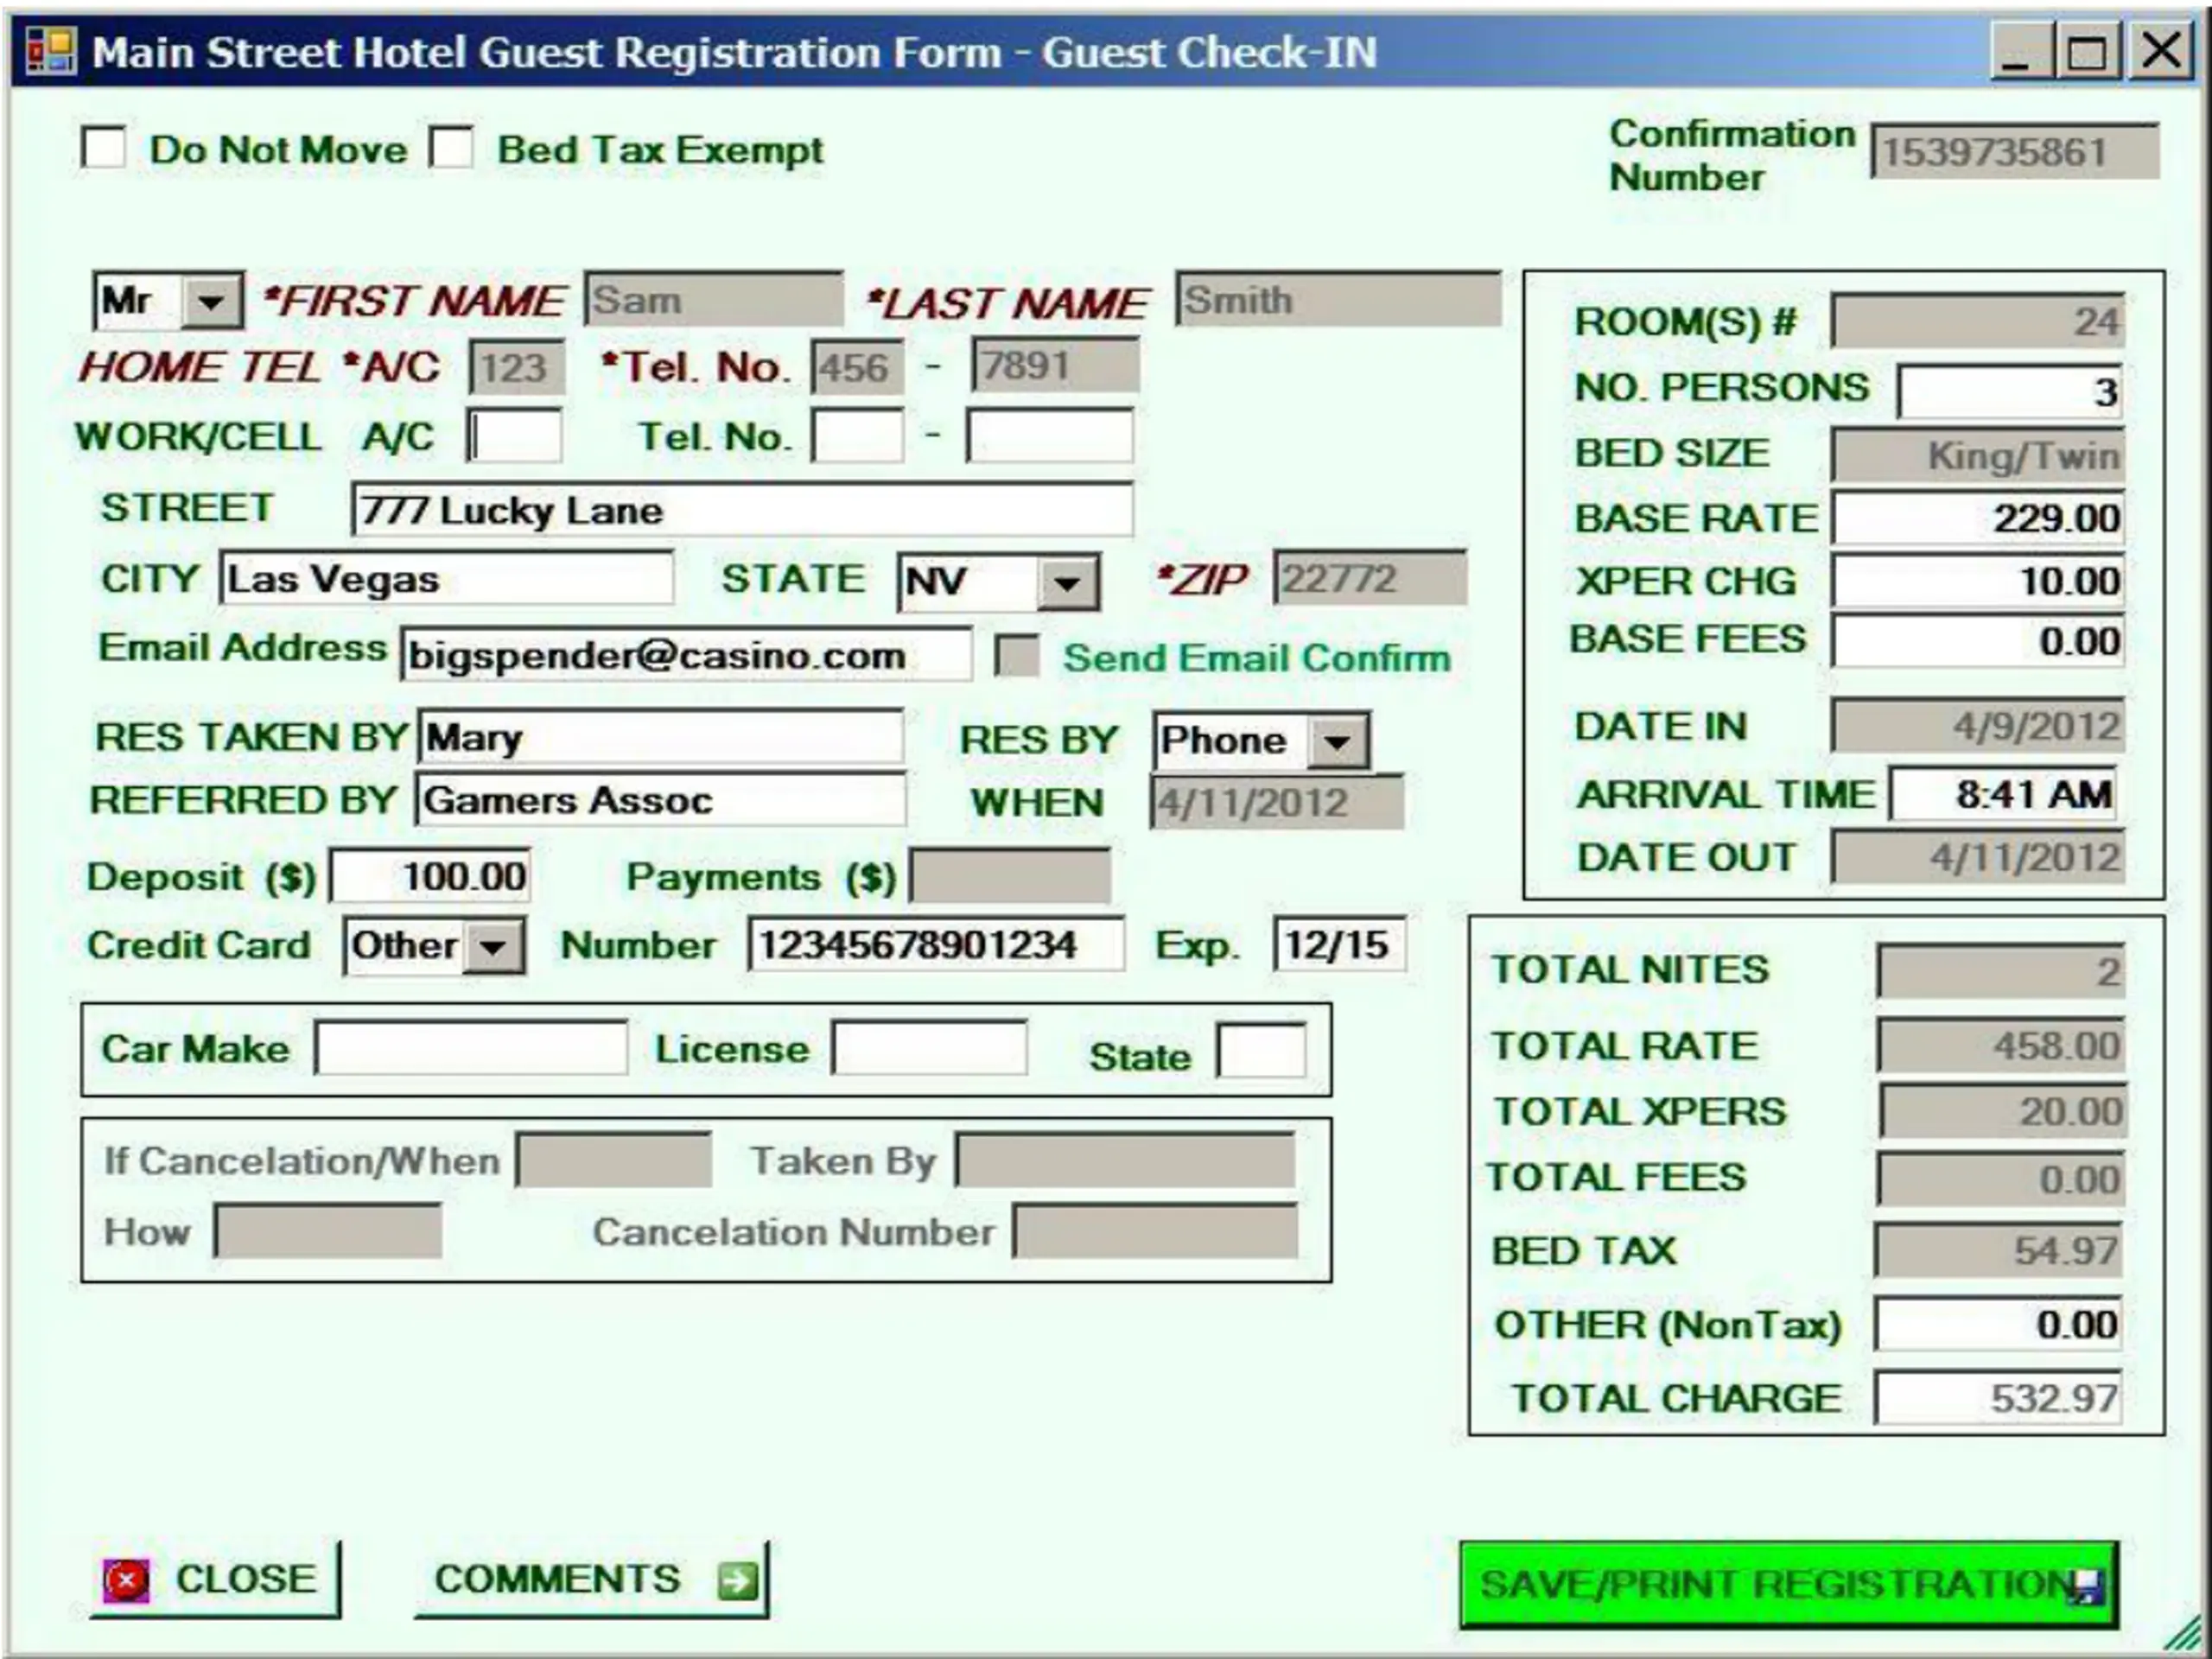Viewport: 2212px width, 1659px height.
Task: Click the Street field with 777 Lucky Lane
Action: [x=742, y=510]
